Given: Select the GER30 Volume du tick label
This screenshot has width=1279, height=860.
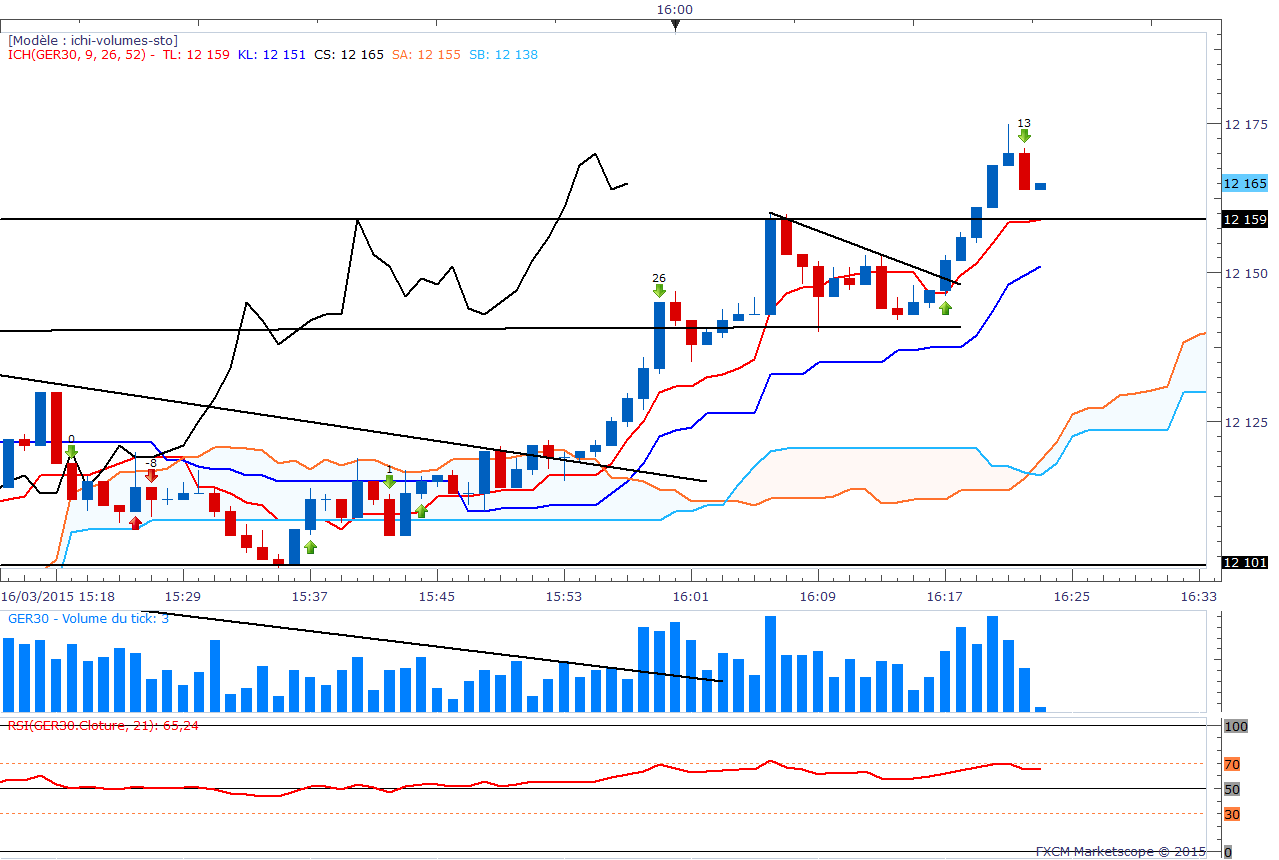Looking at the screenshot, I should [88, 618].
